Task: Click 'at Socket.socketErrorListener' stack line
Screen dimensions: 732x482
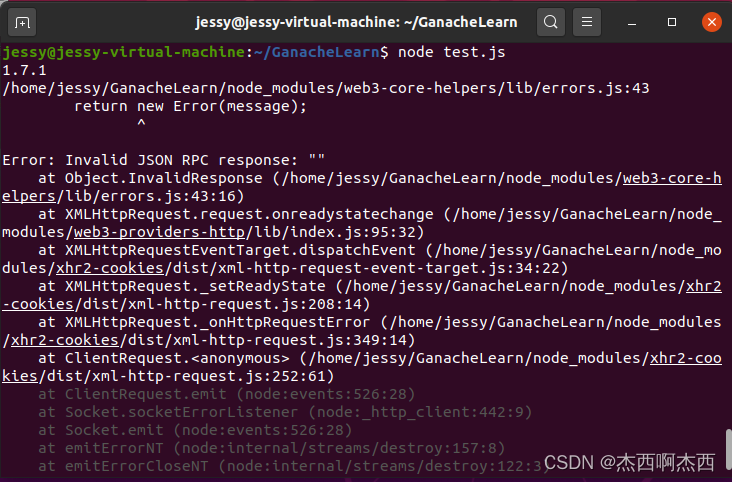Action: point(285,412)
